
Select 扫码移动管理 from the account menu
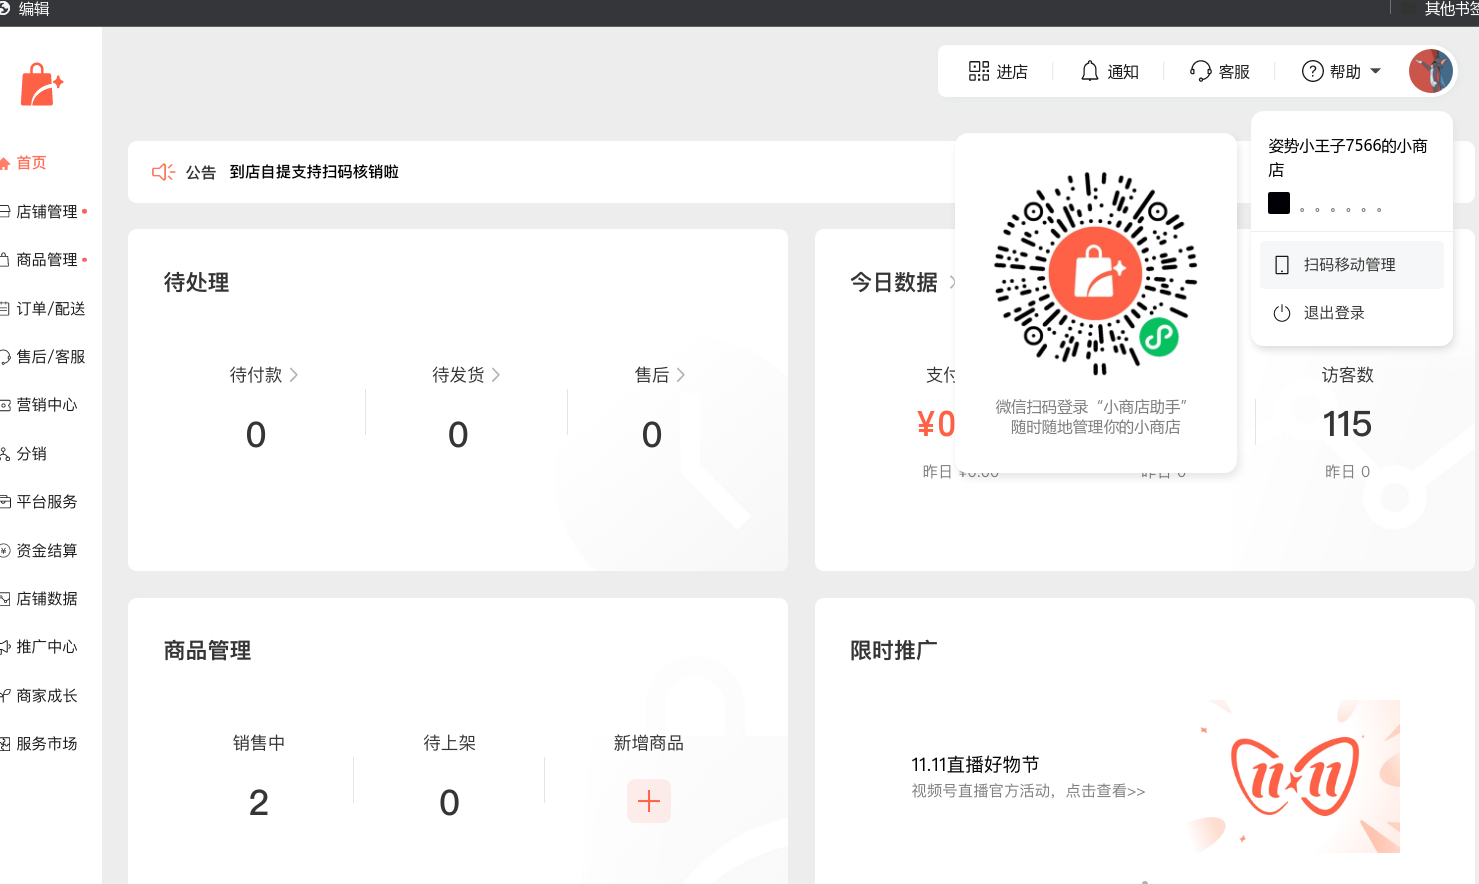pyautogui.click(x=1351, y=265)
